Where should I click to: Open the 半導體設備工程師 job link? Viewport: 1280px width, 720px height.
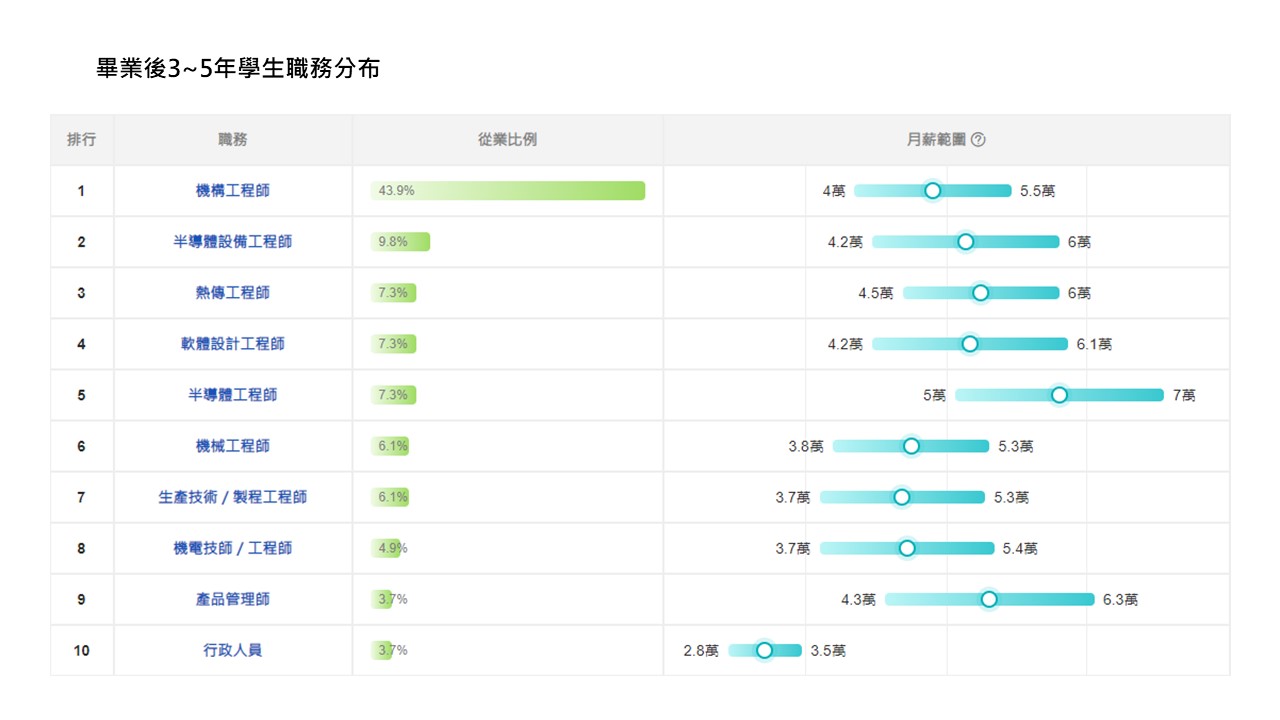[x=232, y=242]
